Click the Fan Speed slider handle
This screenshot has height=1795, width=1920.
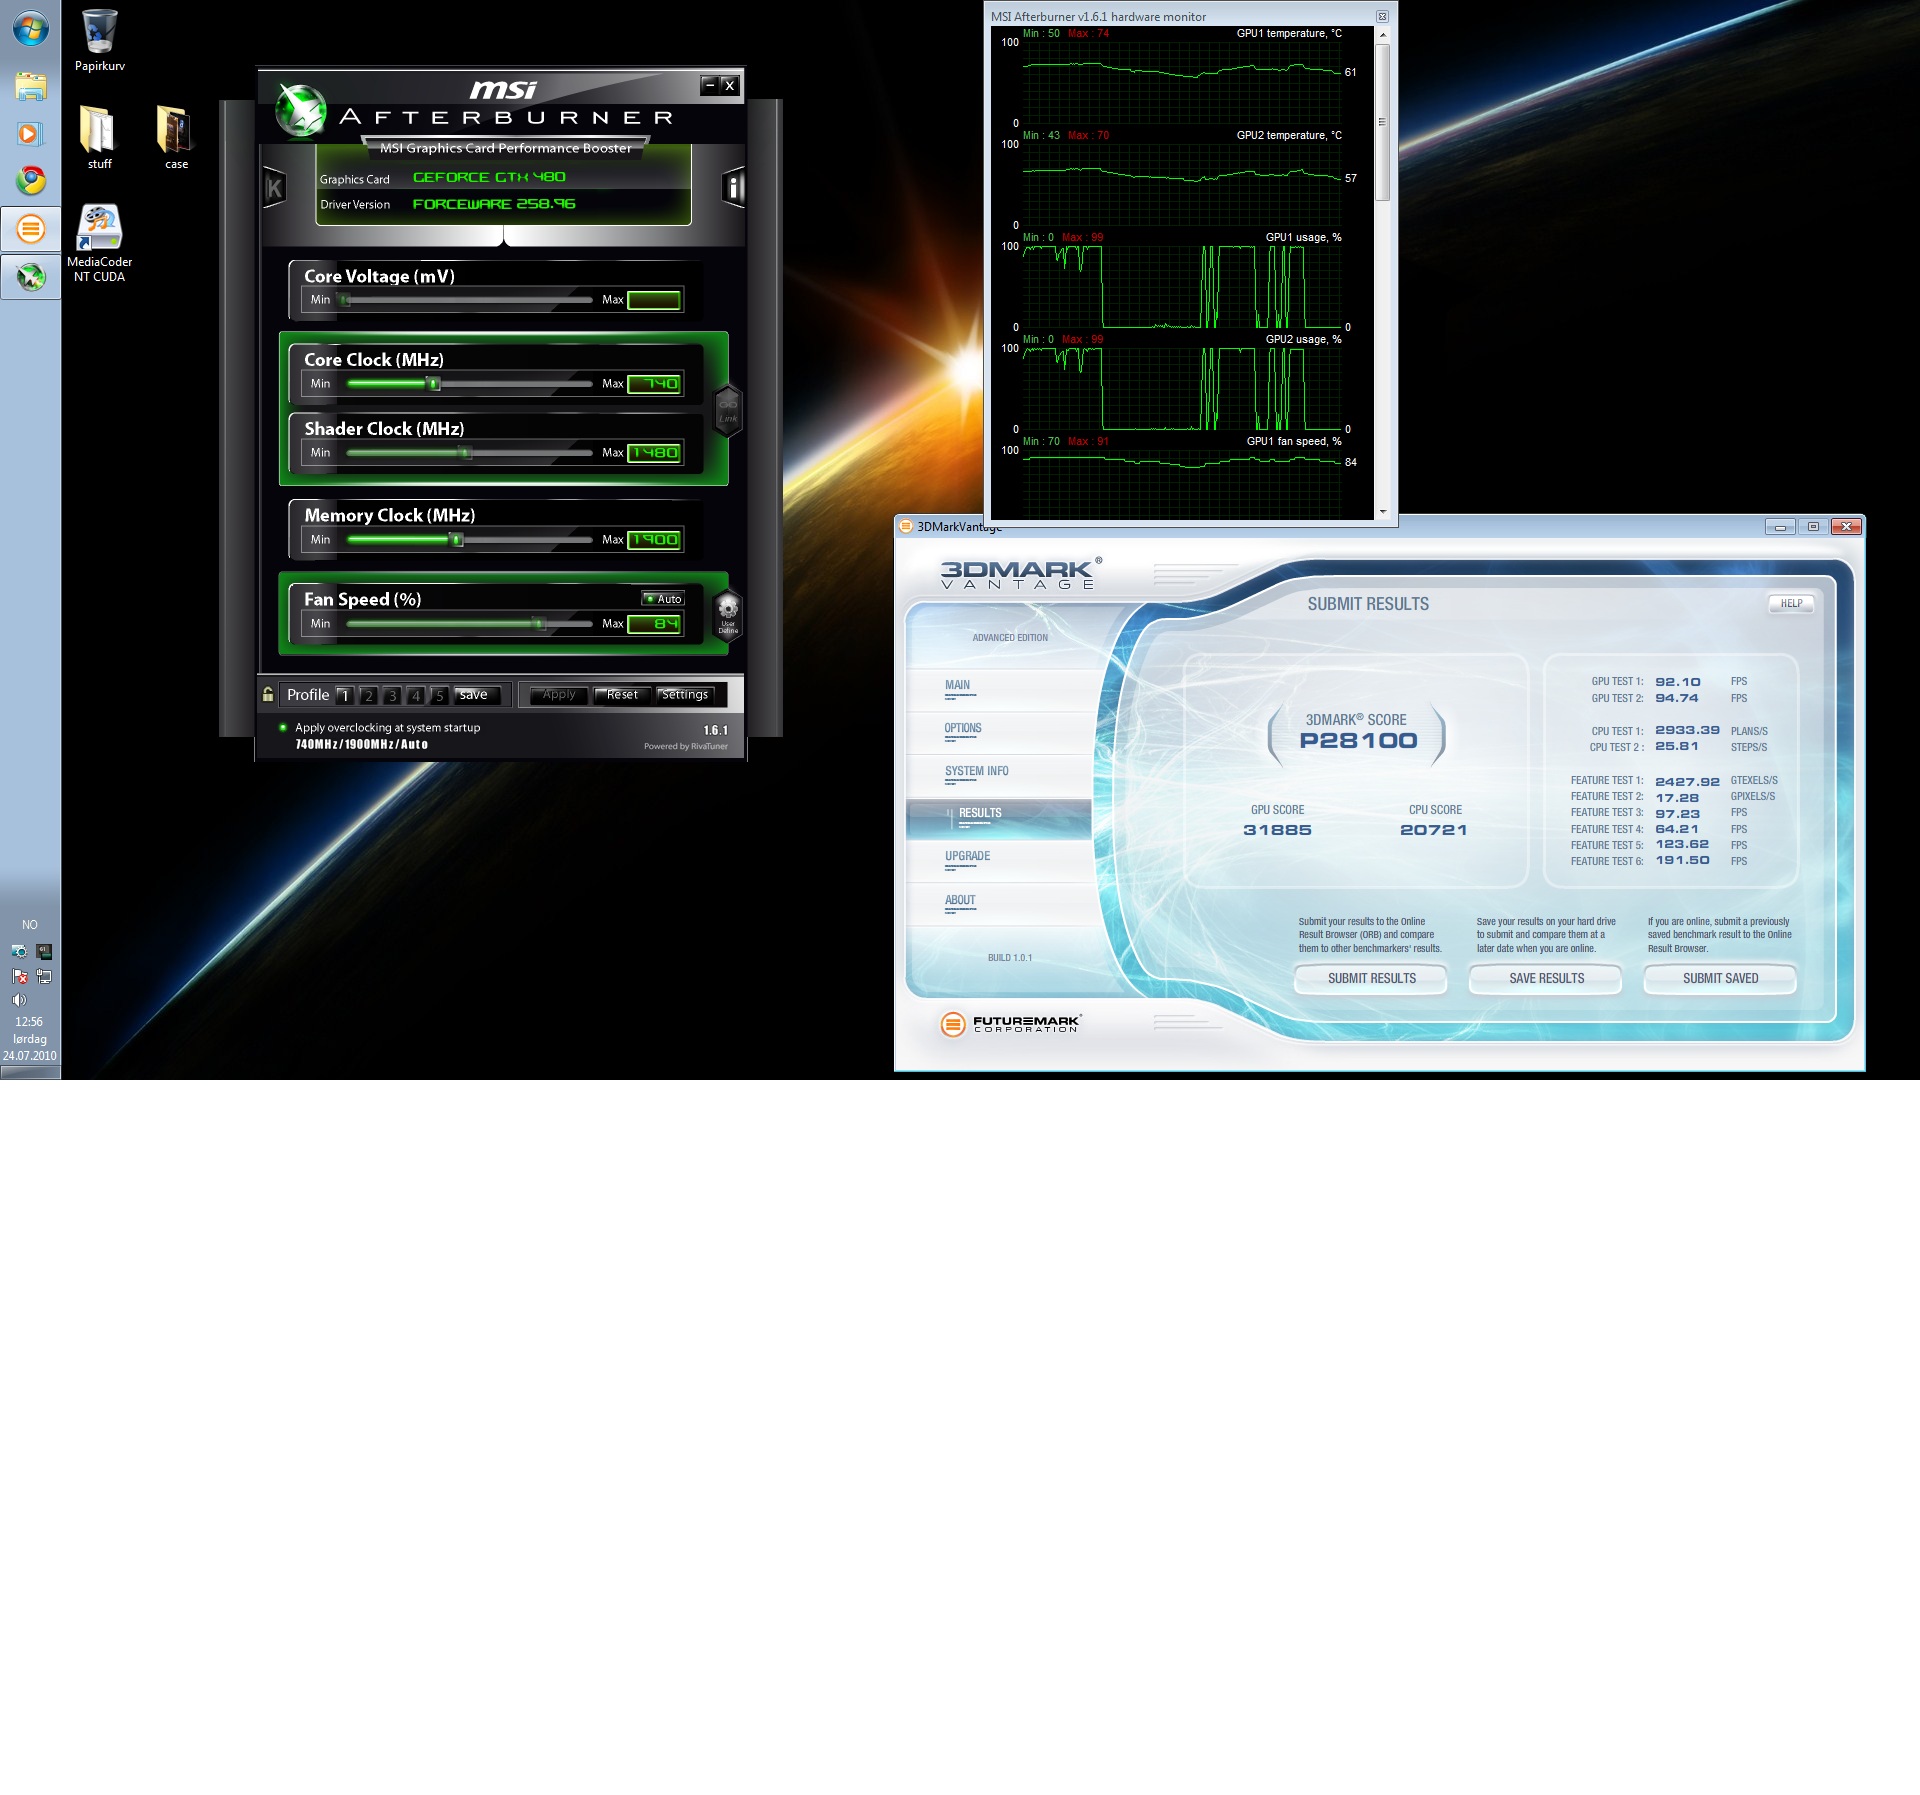pos(539,624)
